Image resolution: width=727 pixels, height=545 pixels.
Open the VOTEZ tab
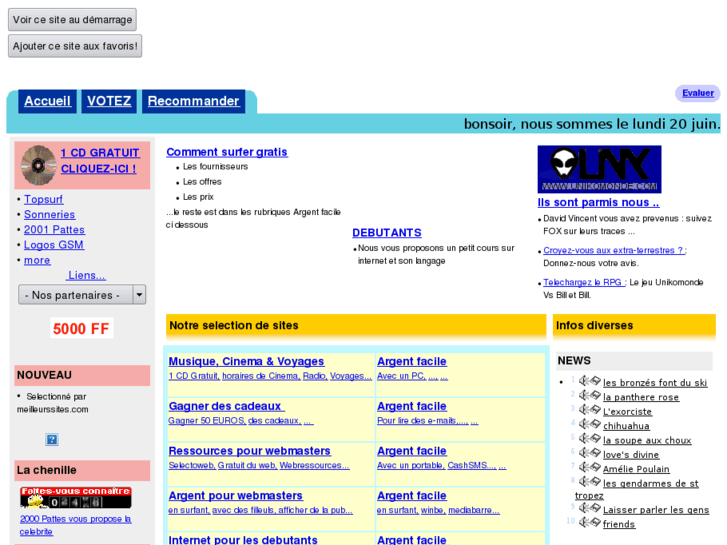point(109,101)
